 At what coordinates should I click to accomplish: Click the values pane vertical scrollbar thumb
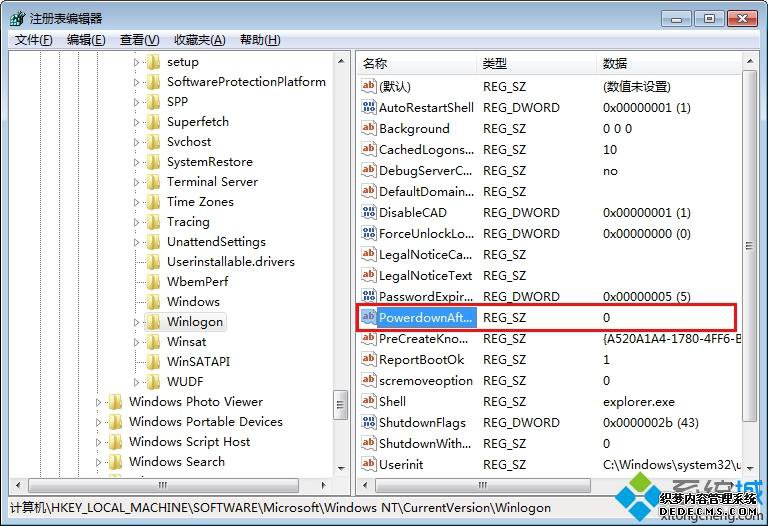tap(750, 246)
